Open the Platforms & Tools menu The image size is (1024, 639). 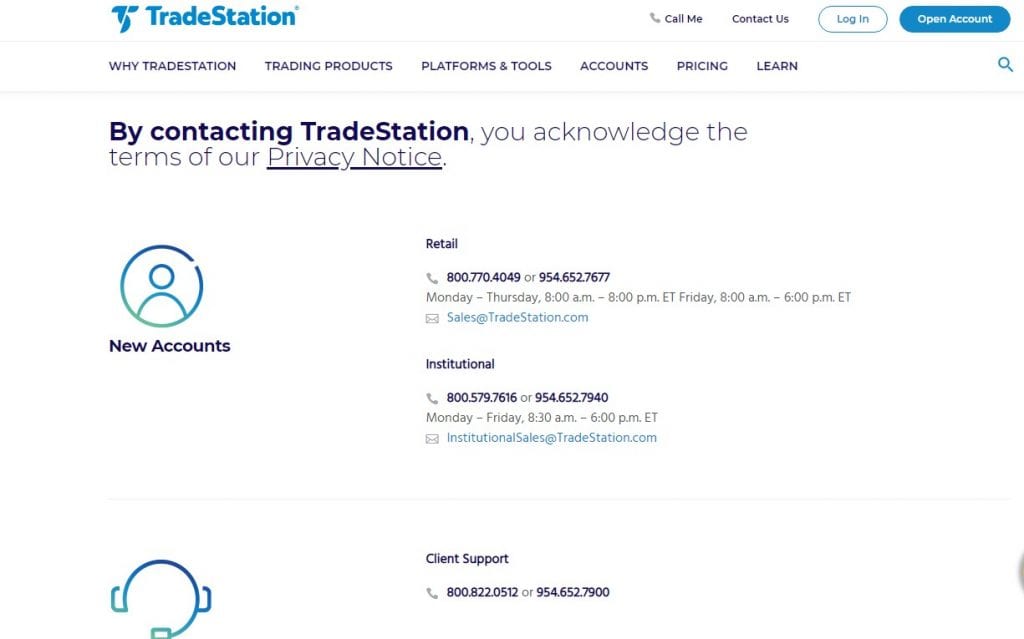(486, 66)
